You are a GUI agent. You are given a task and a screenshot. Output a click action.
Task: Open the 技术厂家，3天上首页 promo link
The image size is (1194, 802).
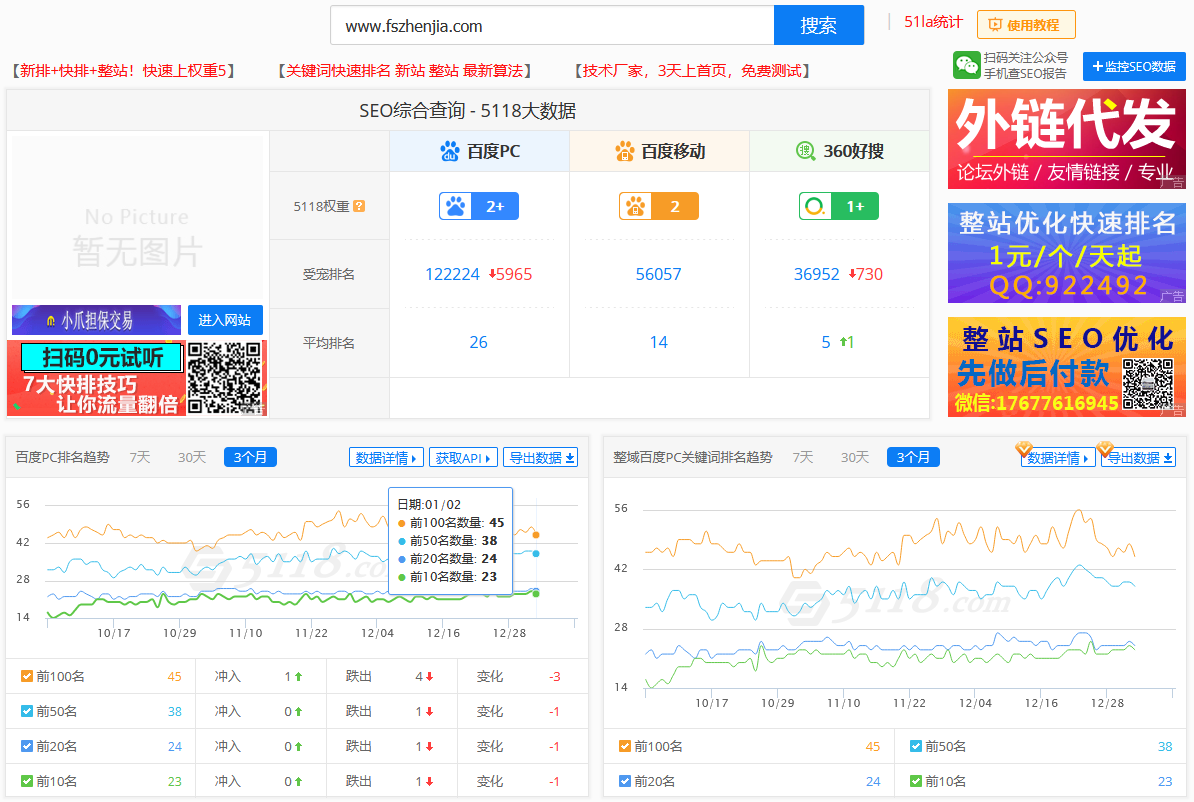(692, 71)
